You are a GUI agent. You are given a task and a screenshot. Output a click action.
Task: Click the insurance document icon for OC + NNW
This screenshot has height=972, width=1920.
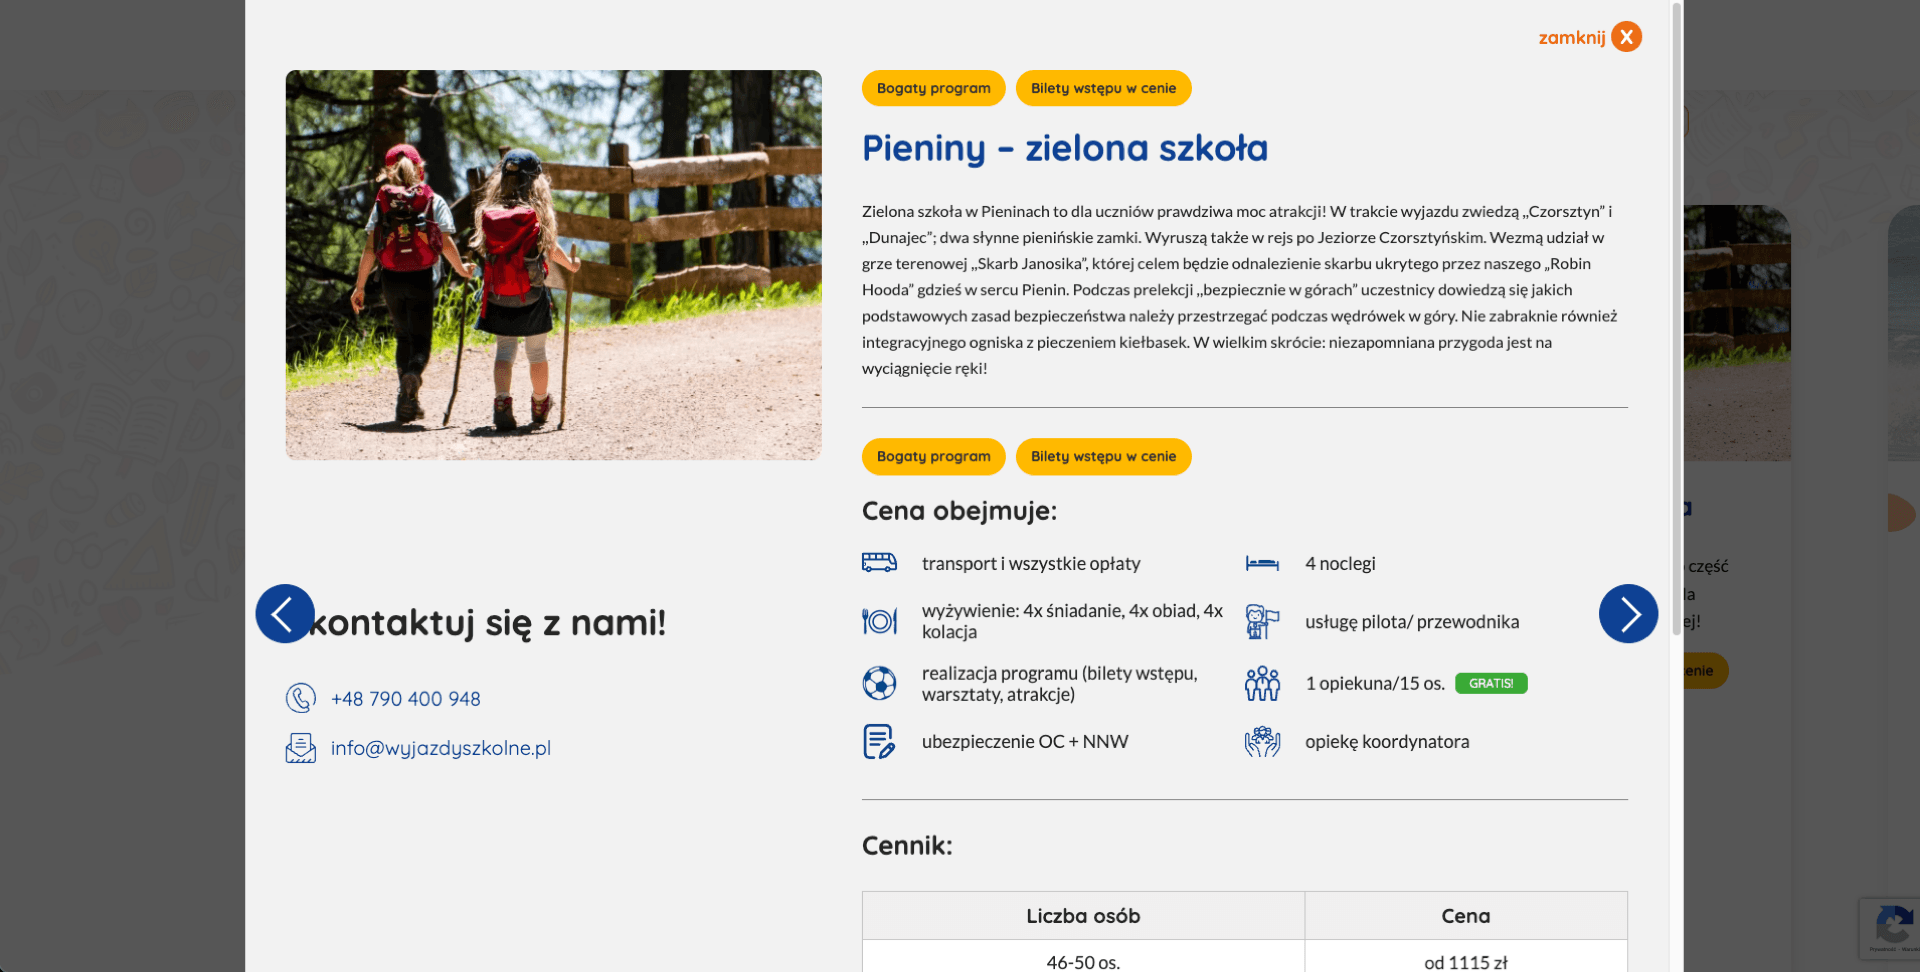pos(879,741)
